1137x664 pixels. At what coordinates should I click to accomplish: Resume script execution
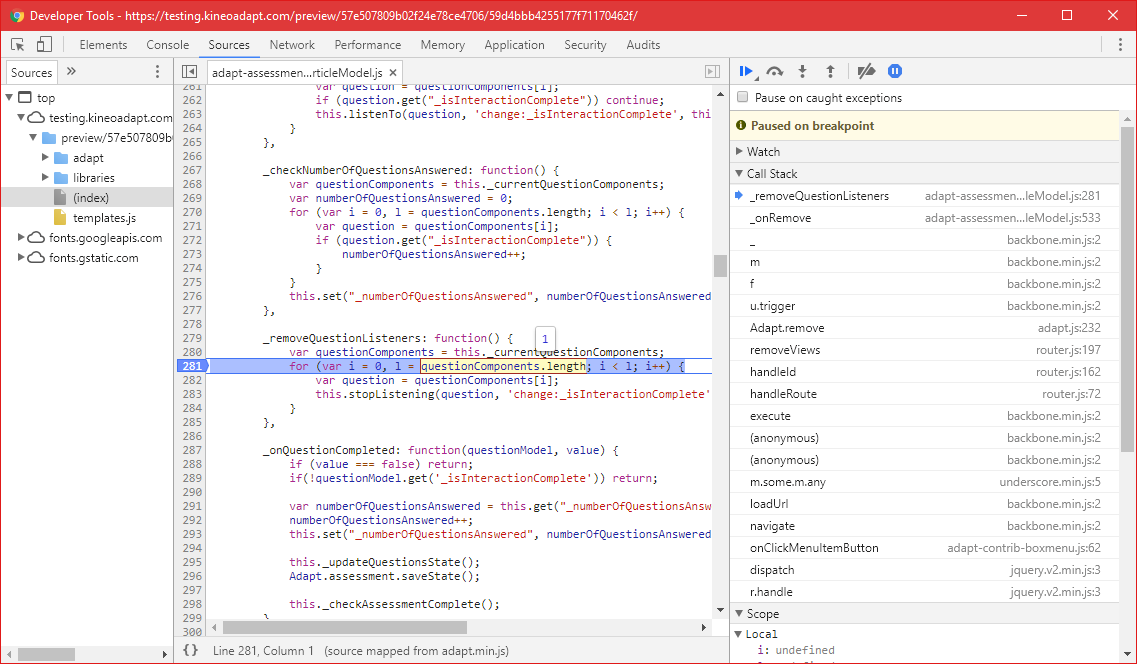tap(746, 71)
